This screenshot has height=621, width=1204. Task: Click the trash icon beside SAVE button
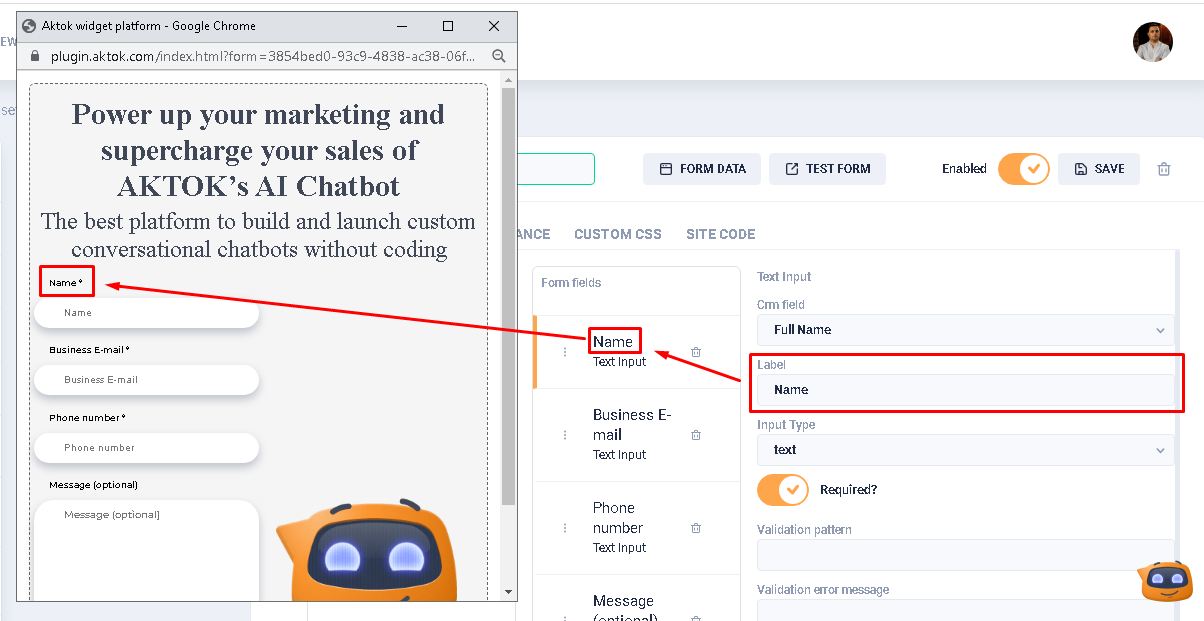1164,169
